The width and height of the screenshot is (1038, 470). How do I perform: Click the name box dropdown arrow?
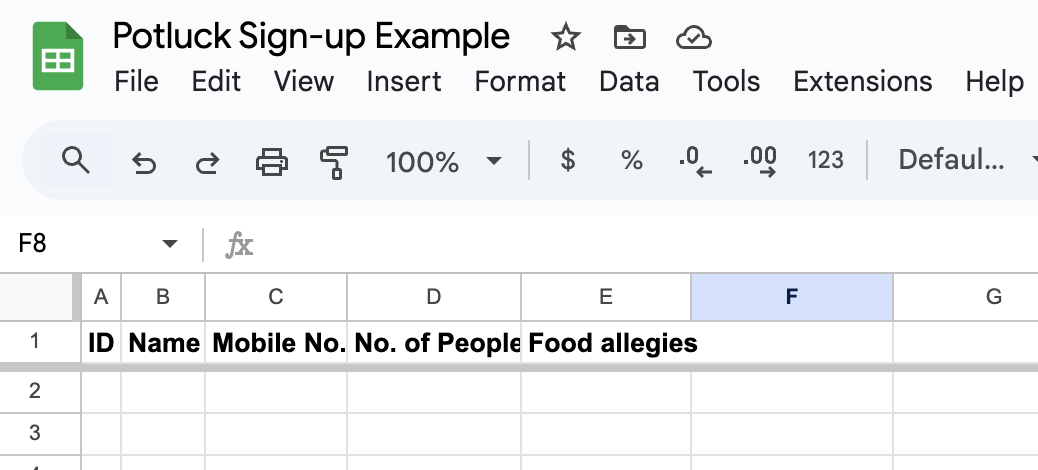(170, 244)
